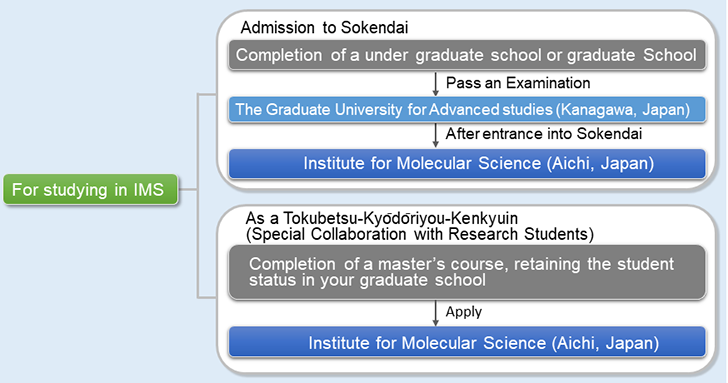Select the 'Completion of a under graduate school' box
Screen dimensions: 728x383
pyautogui.click(x=467, y=55)
